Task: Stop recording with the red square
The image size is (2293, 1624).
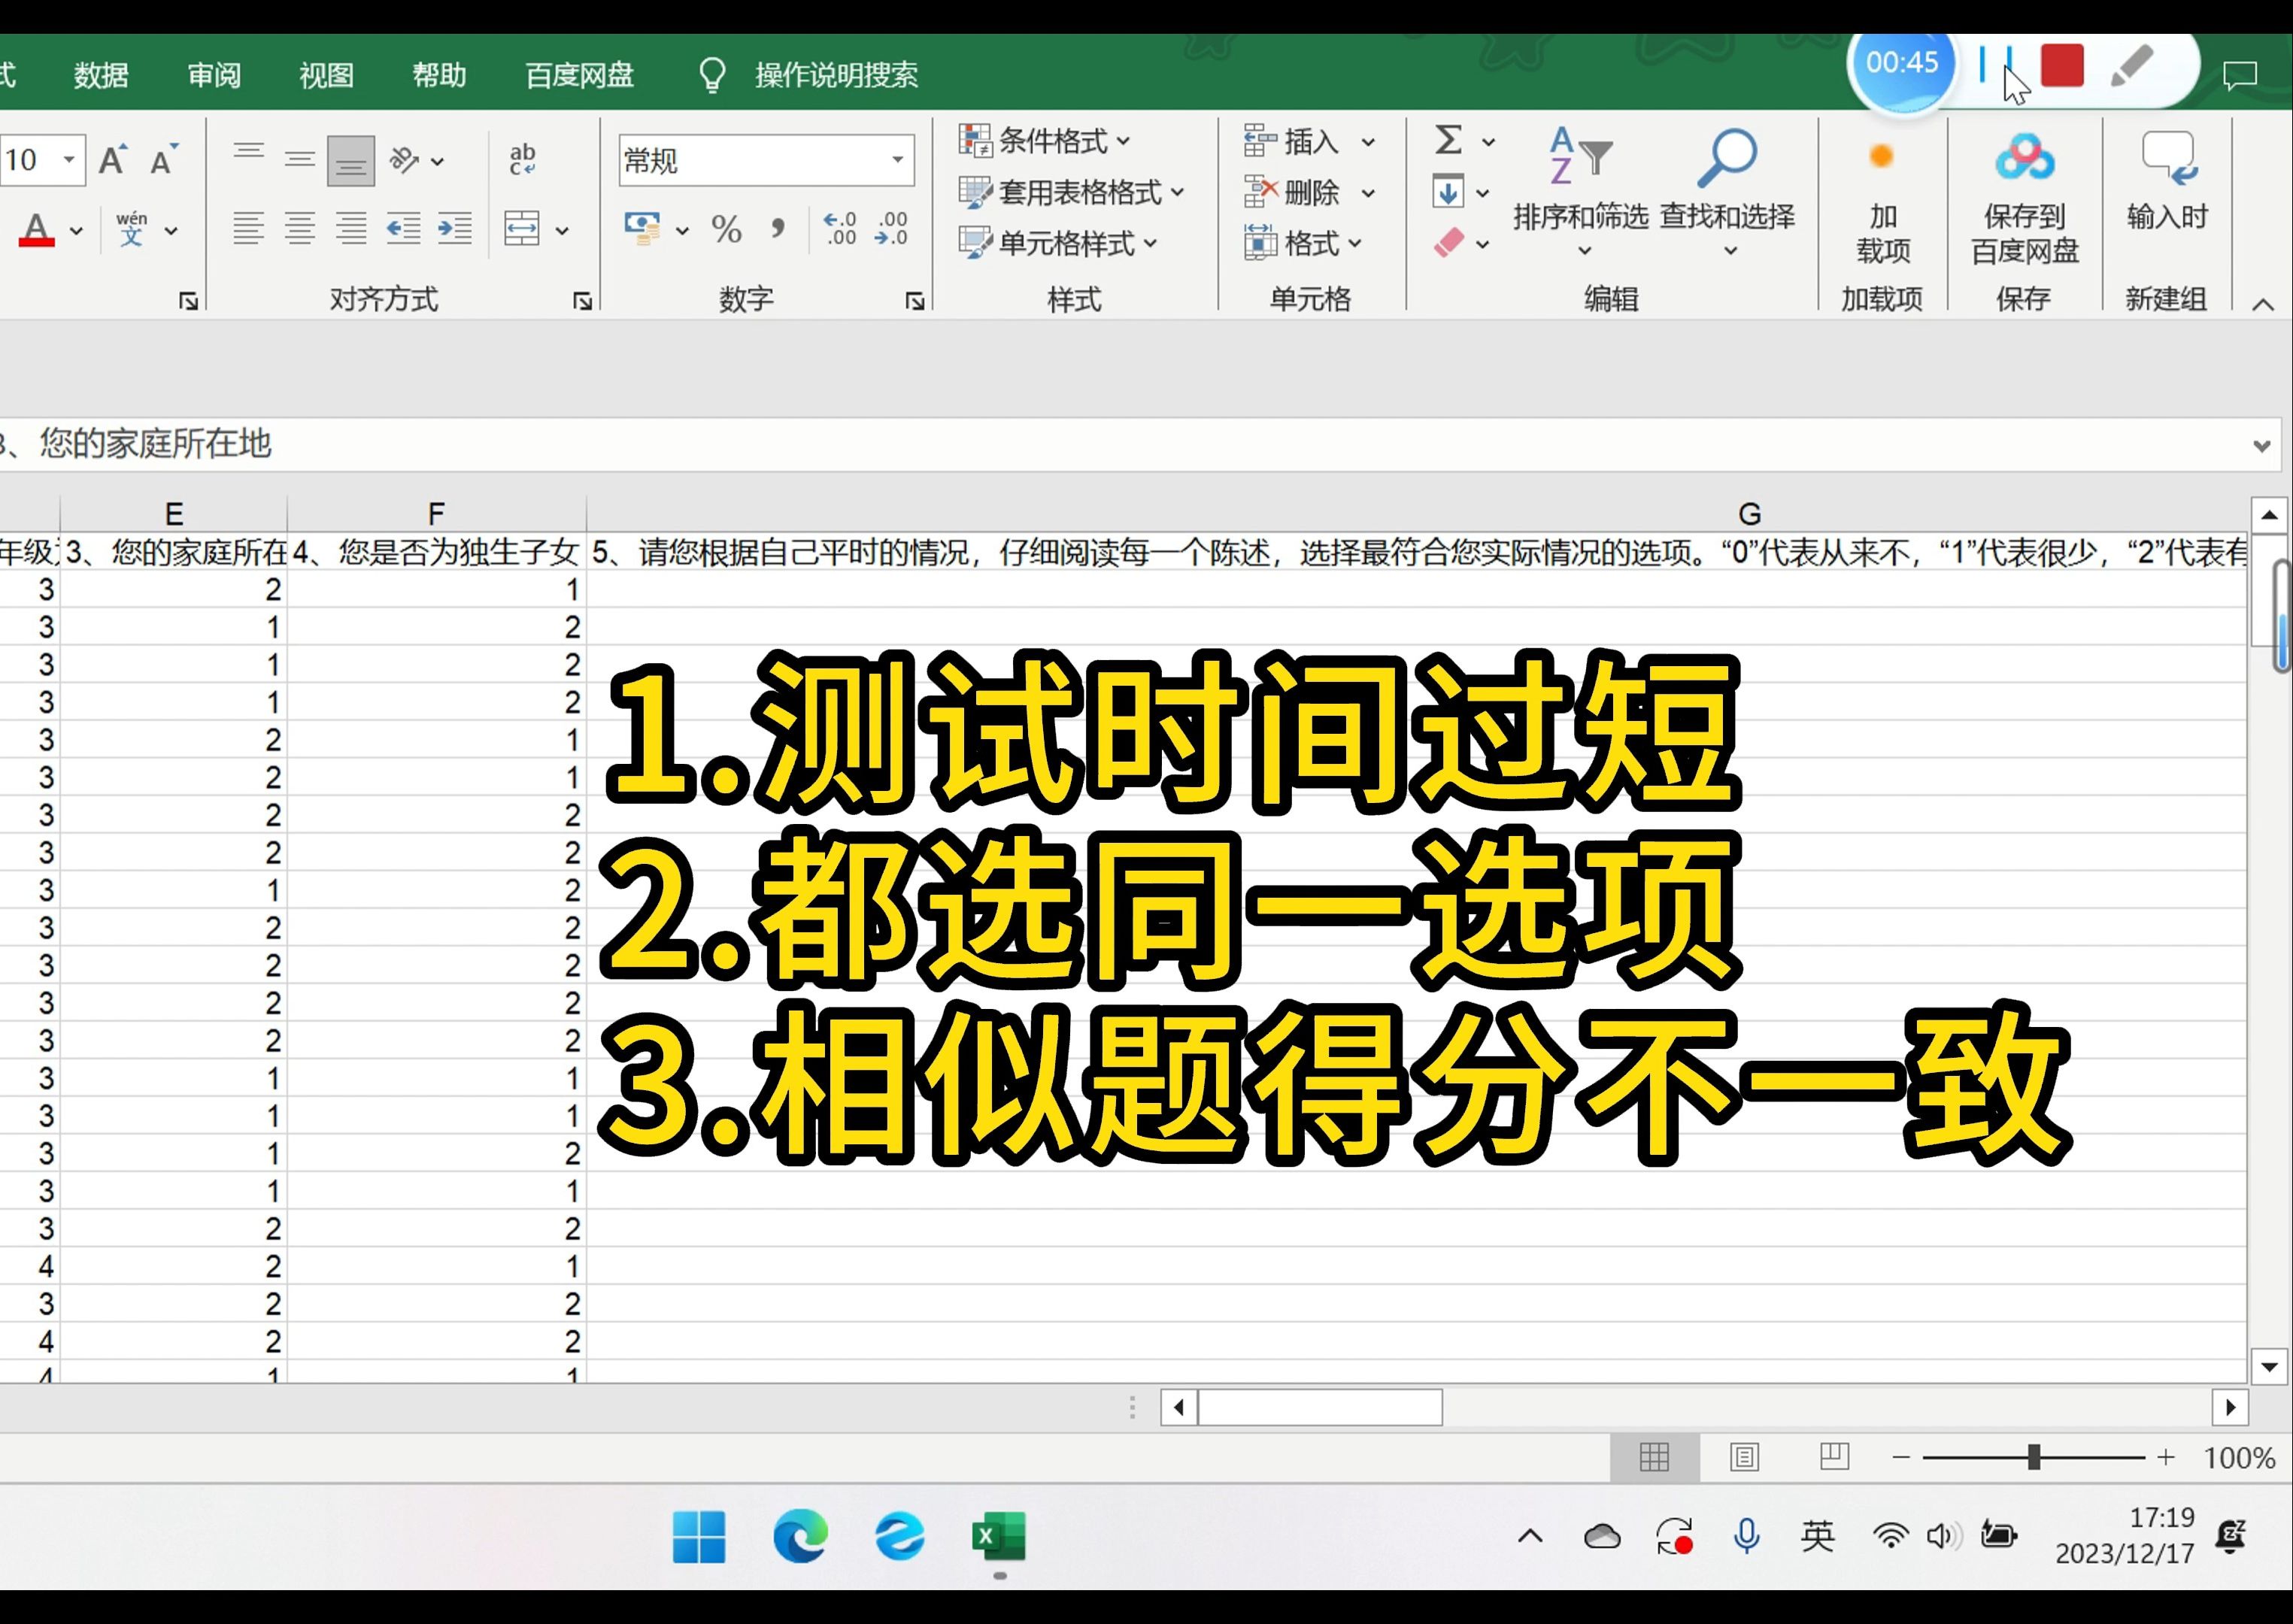Action: coord(2061,66)
